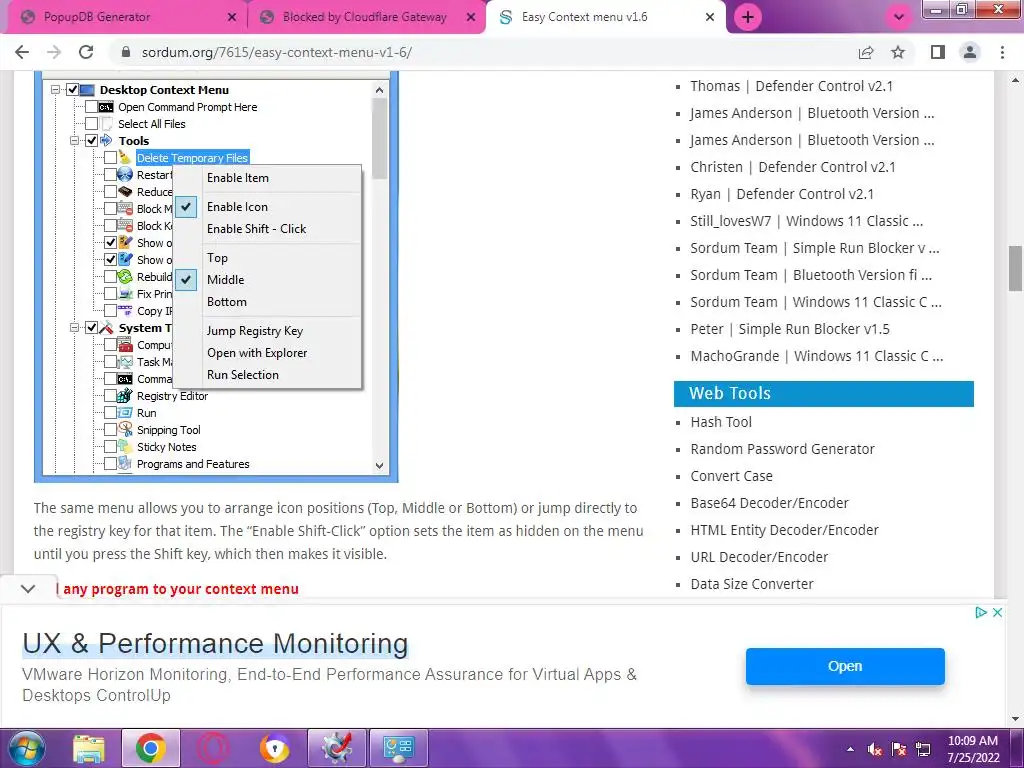Open File Explorer from the taskbar
Screen dimensions: 1024x768
click(x=89, y=748)
